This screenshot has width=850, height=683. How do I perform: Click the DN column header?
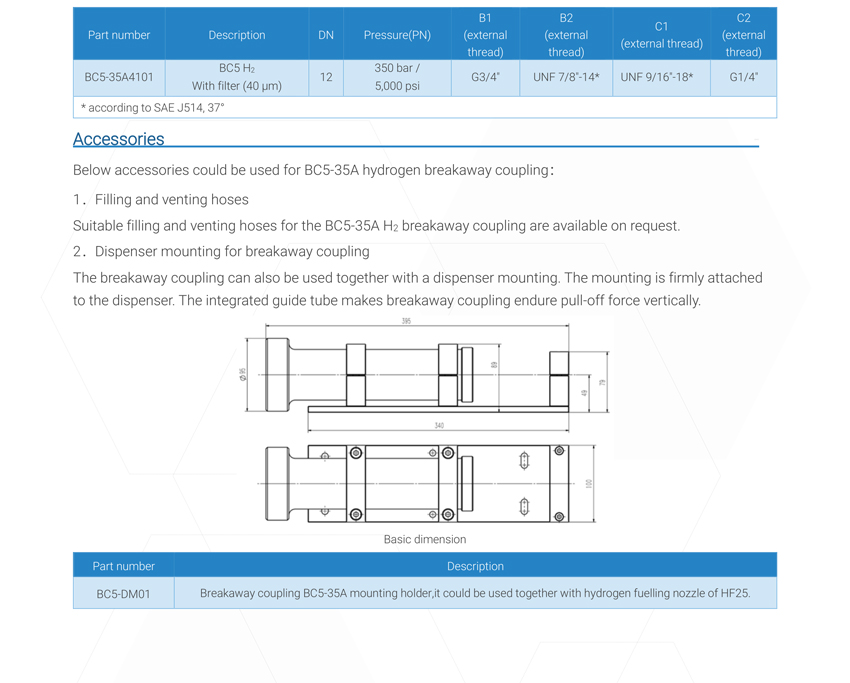coord(326,35)
